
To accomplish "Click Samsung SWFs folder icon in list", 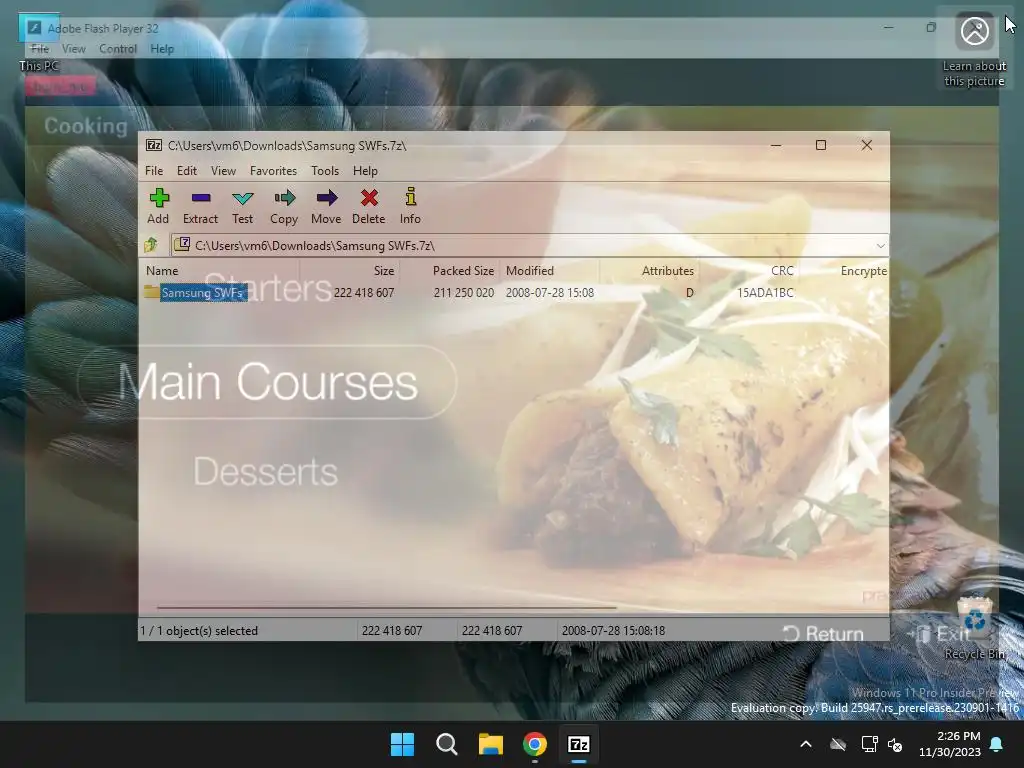I will click(152, 292).
